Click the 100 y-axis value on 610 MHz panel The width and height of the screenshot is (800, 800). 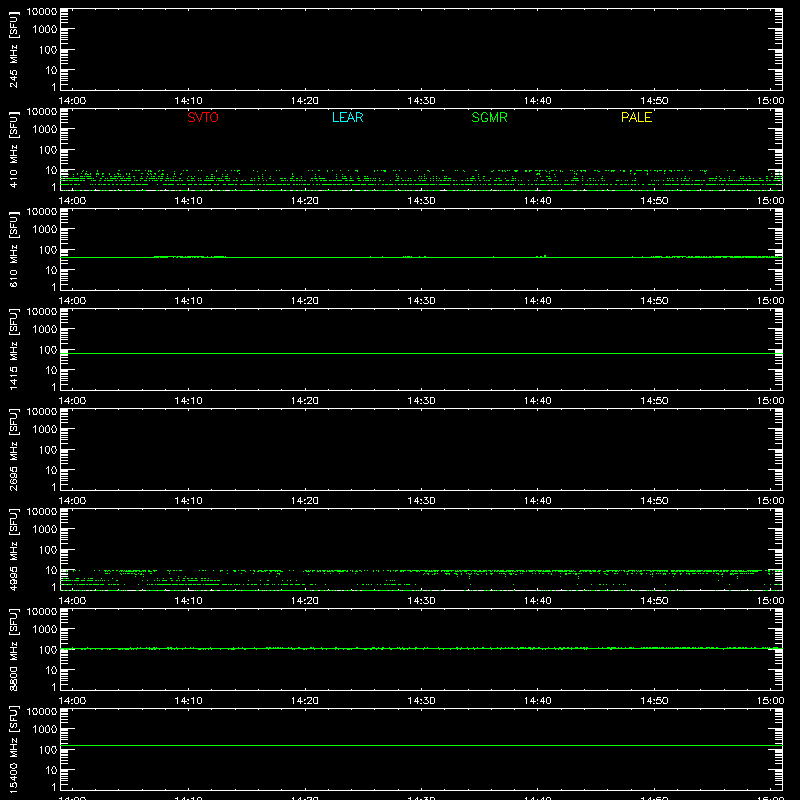point(48,250)
